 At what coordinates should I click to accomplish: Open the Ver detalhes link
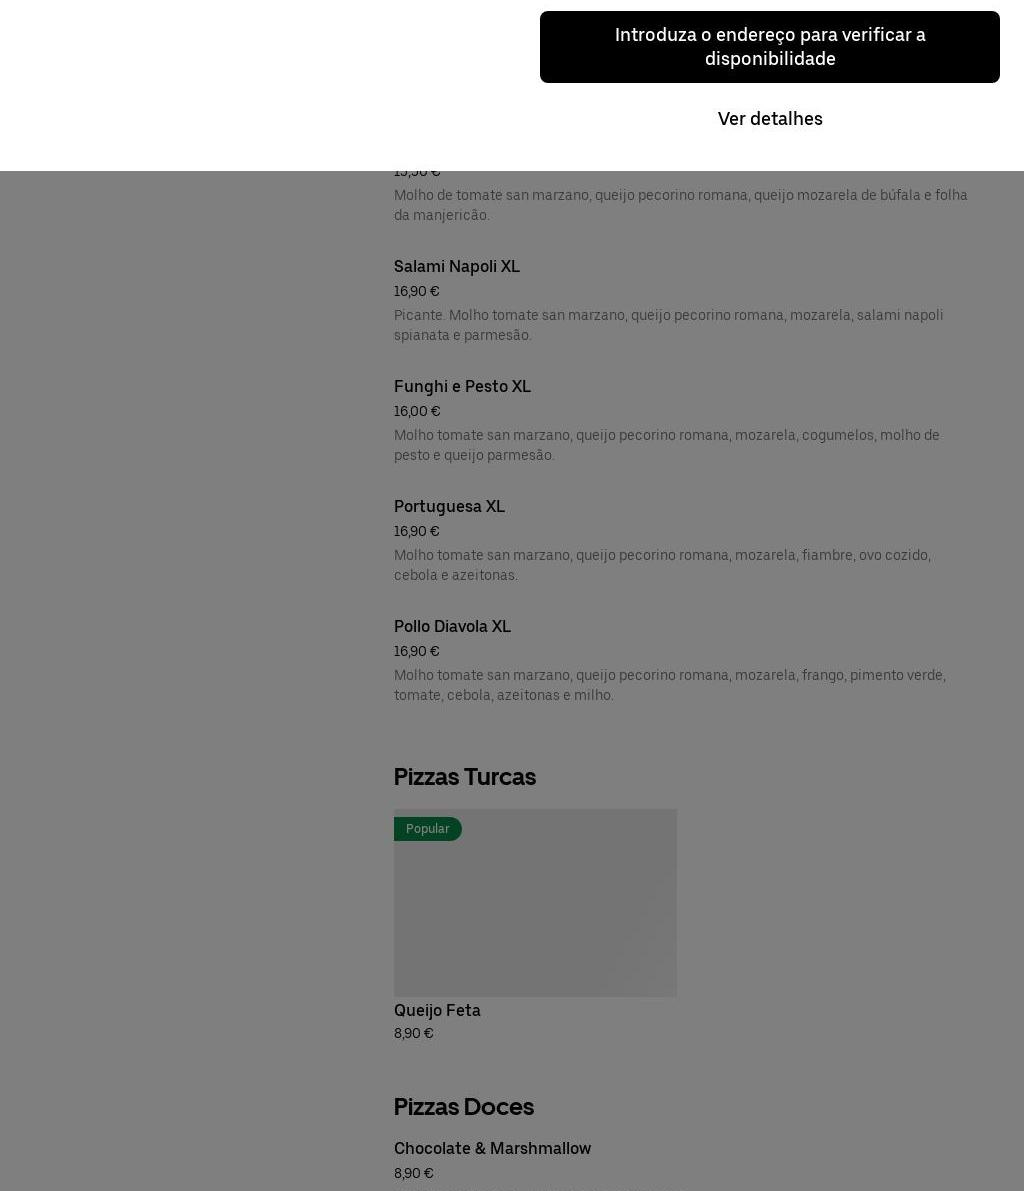pos(770,118)
